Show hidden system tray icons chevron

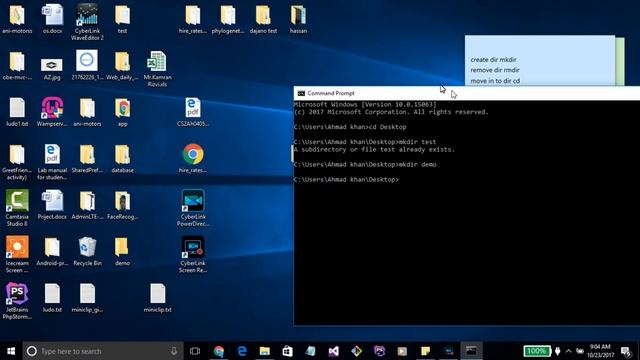tap(568, 351)
